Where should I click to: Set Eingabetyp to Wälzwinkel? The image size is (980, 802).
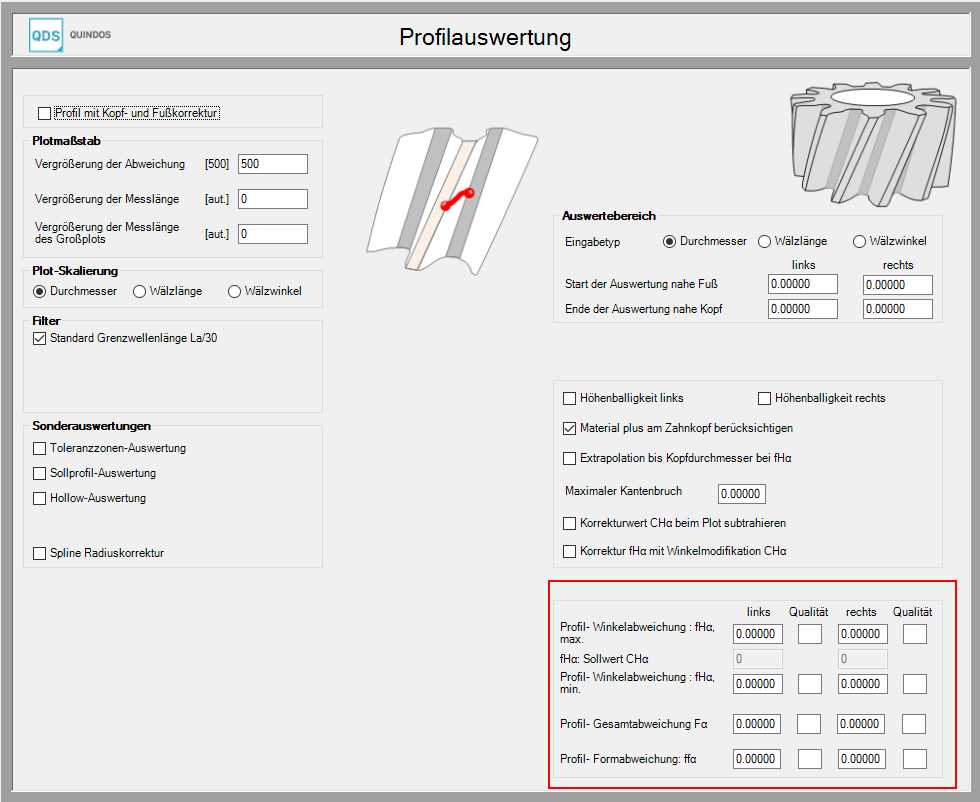[859, 241]
